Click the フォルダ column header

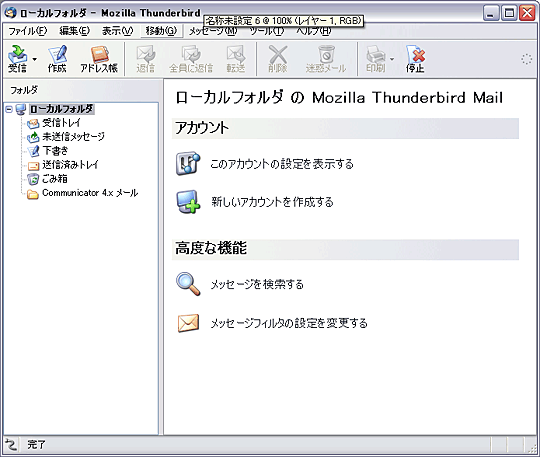(x=82, y=90)
